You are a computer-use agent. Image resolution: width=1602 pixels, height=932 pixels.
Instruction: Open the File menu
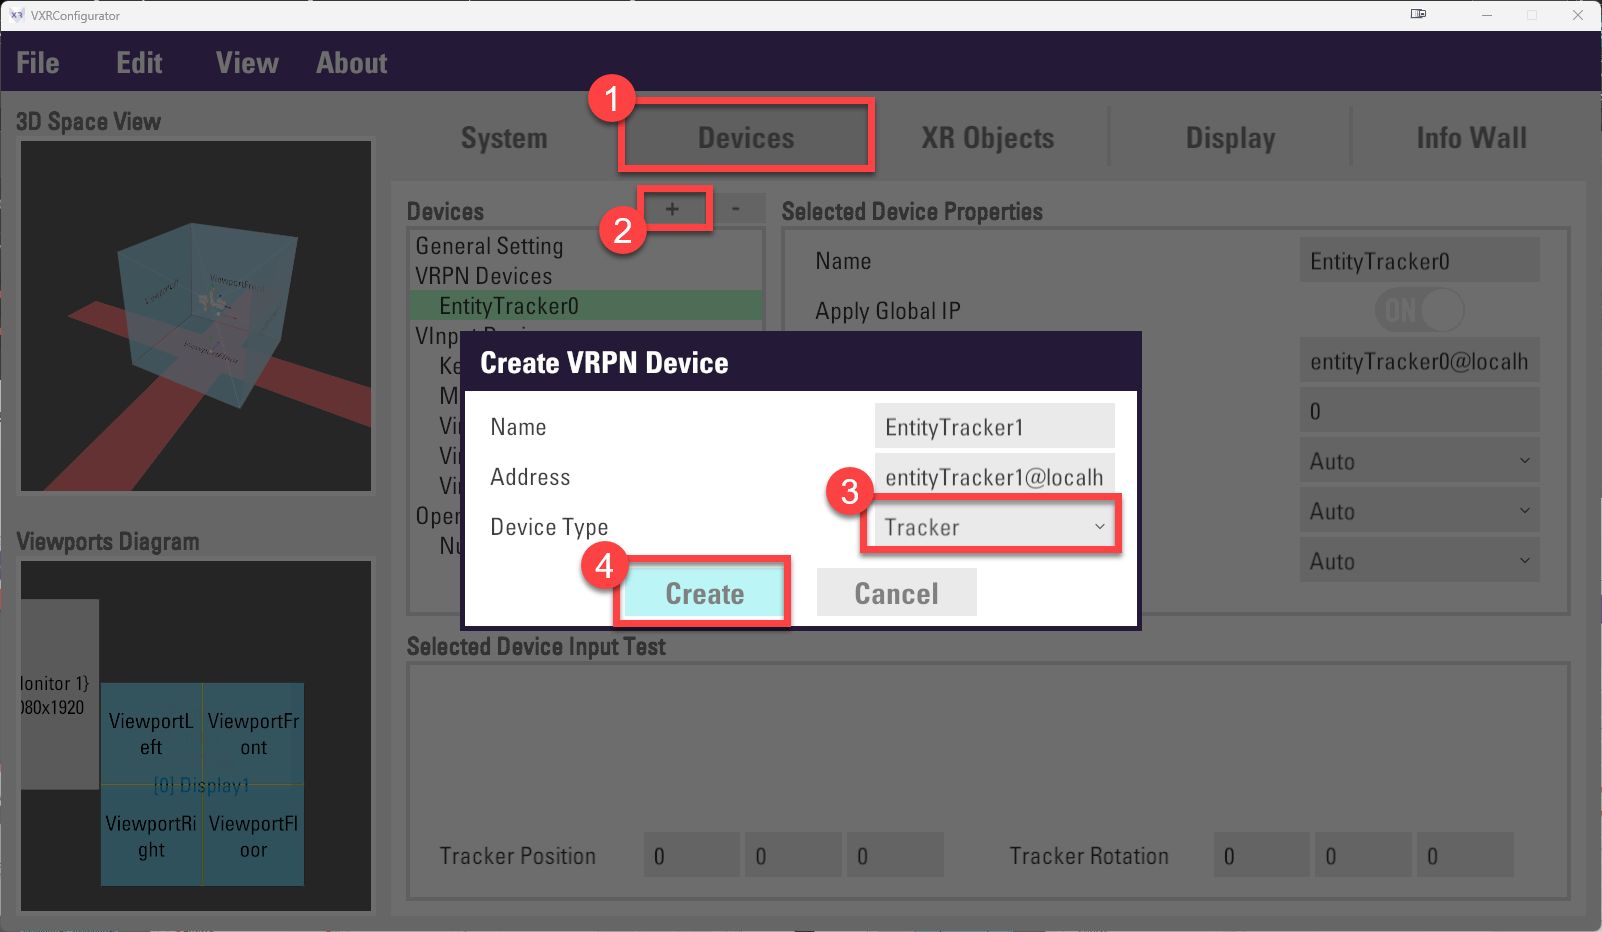click(38, 63)
